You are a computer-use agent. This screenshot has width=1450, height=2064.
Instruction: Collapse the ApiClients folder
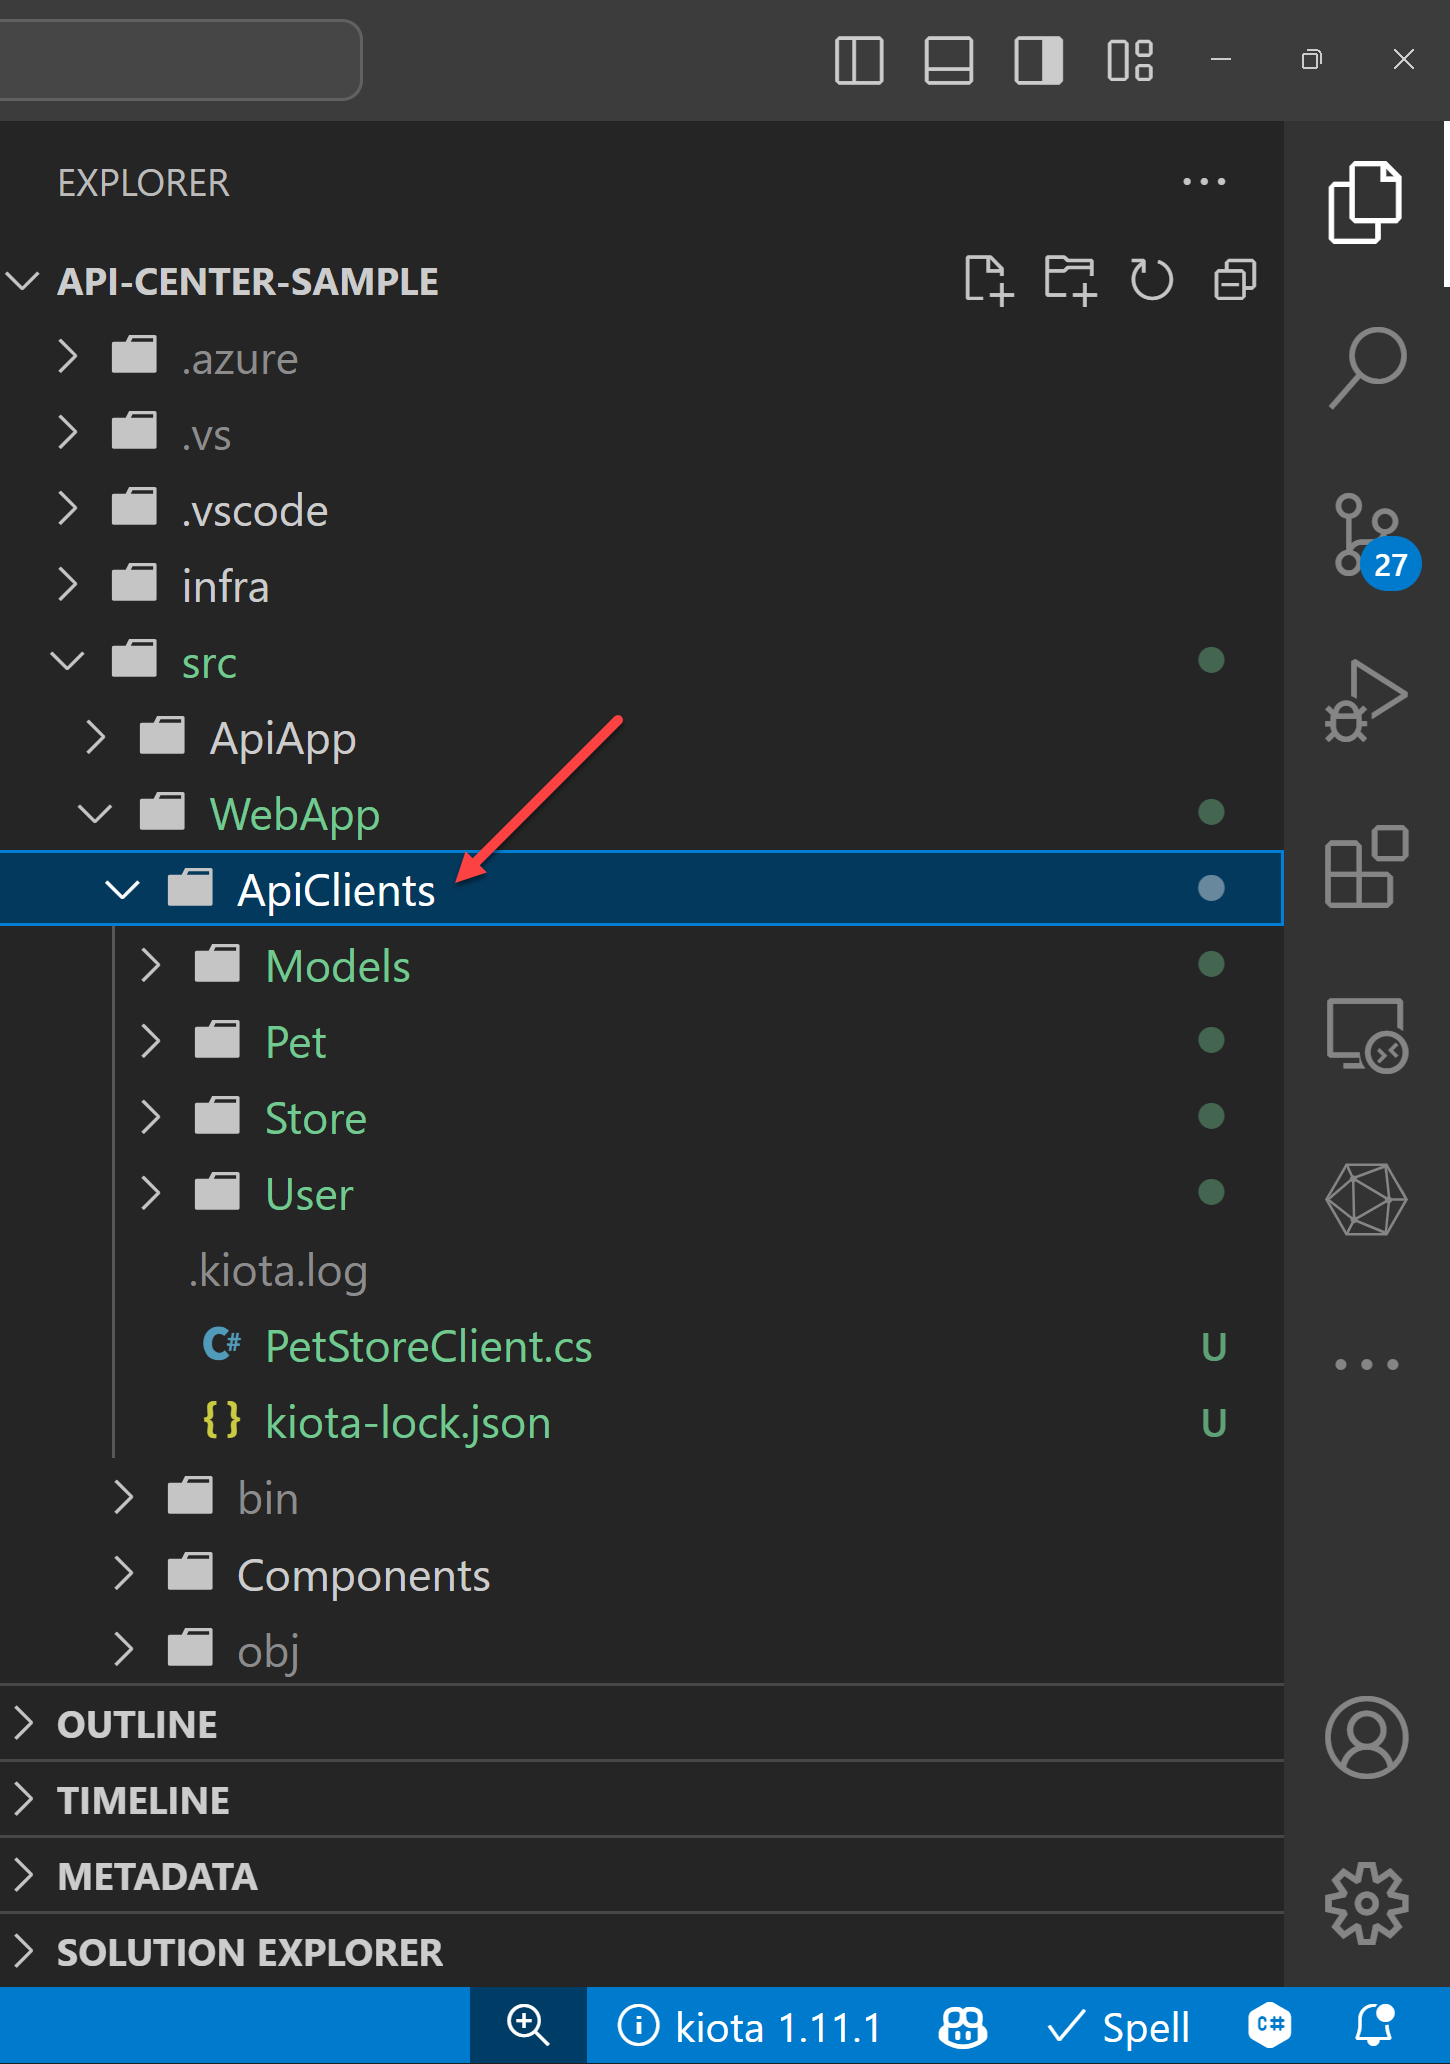pos(642,888)
